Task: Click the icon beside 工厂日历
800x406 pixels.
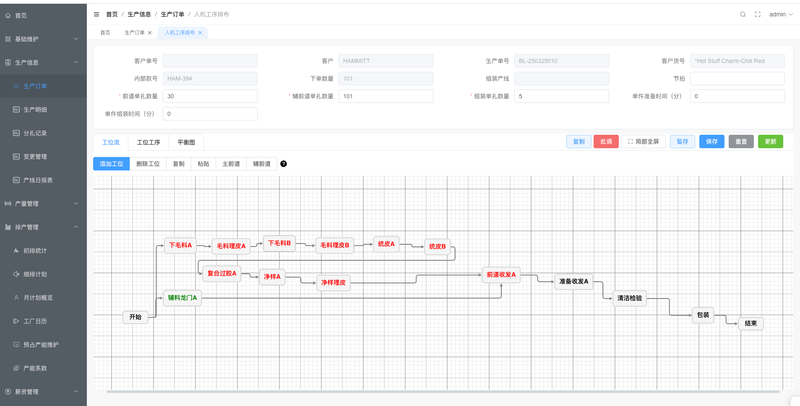Action: point(16,321)
